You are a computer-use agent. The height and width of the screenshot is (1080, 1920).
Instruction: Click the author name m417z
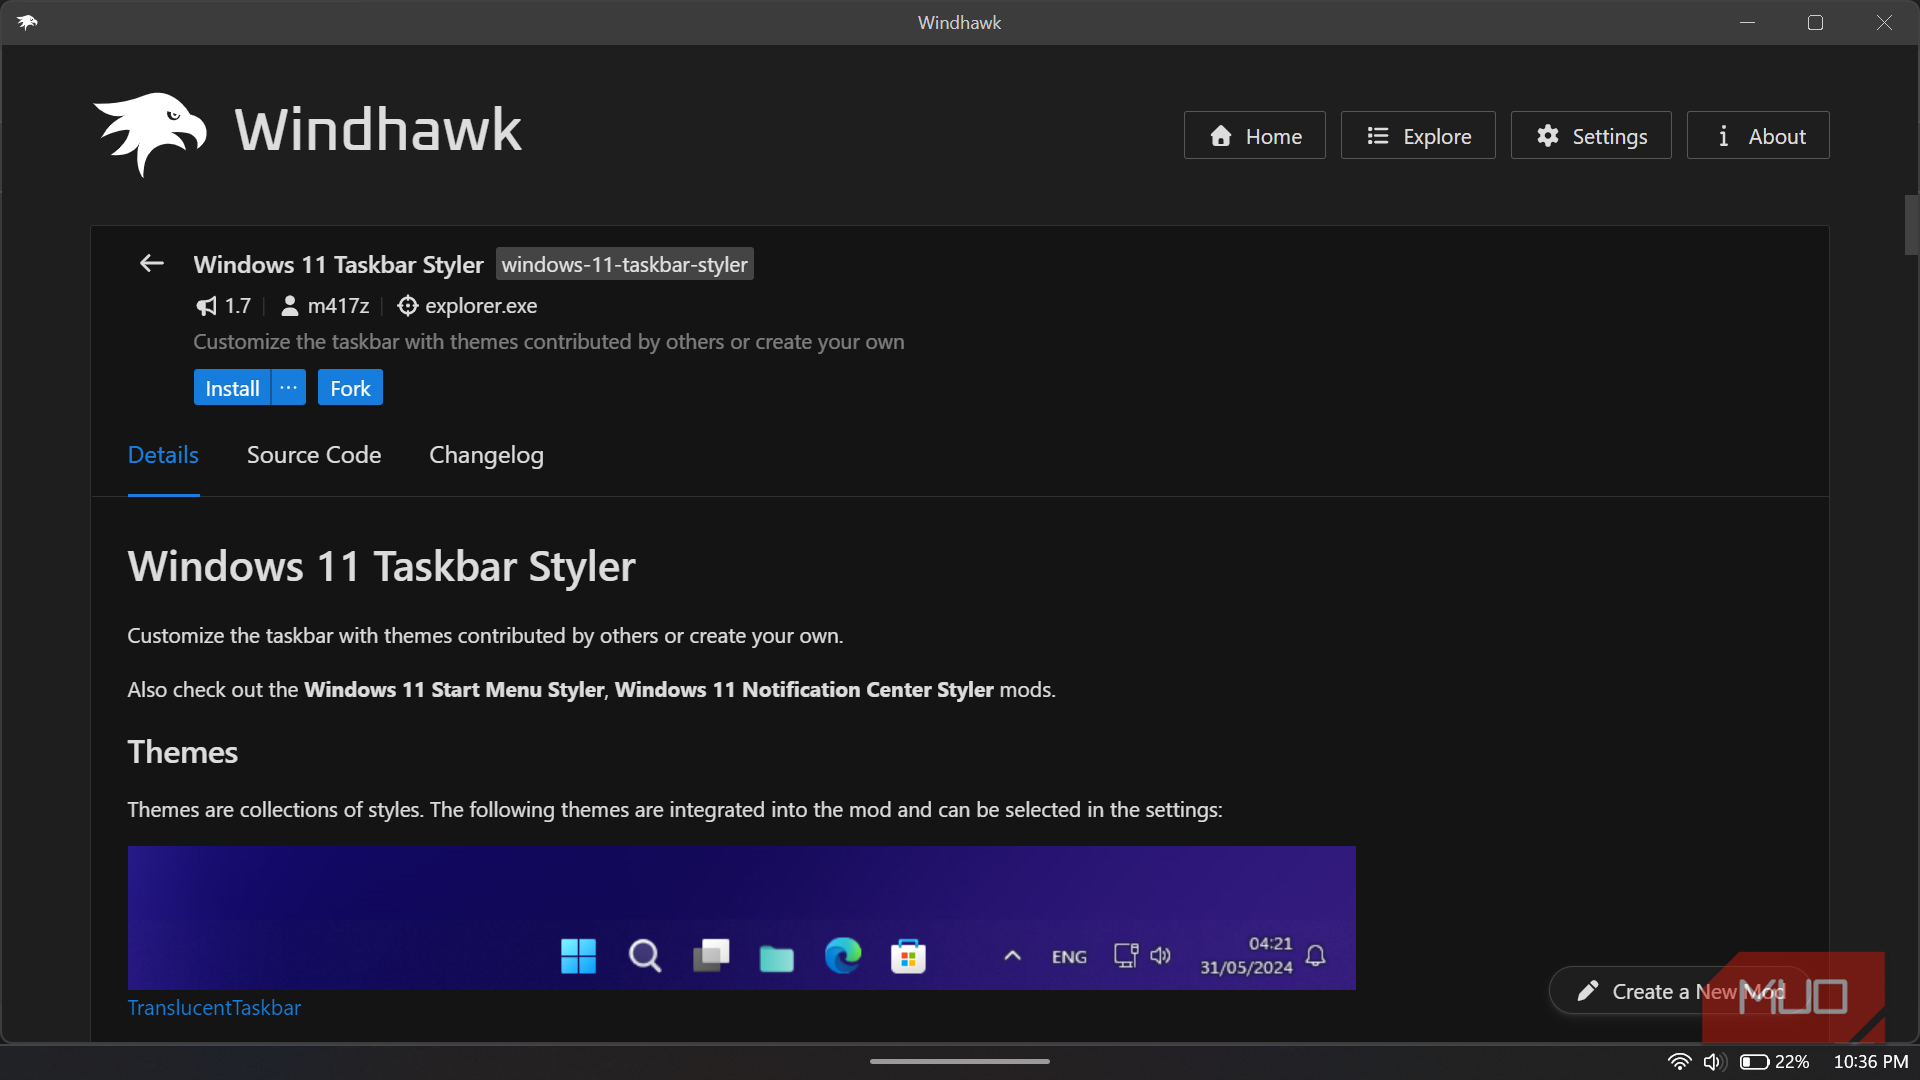coord(338,306)
